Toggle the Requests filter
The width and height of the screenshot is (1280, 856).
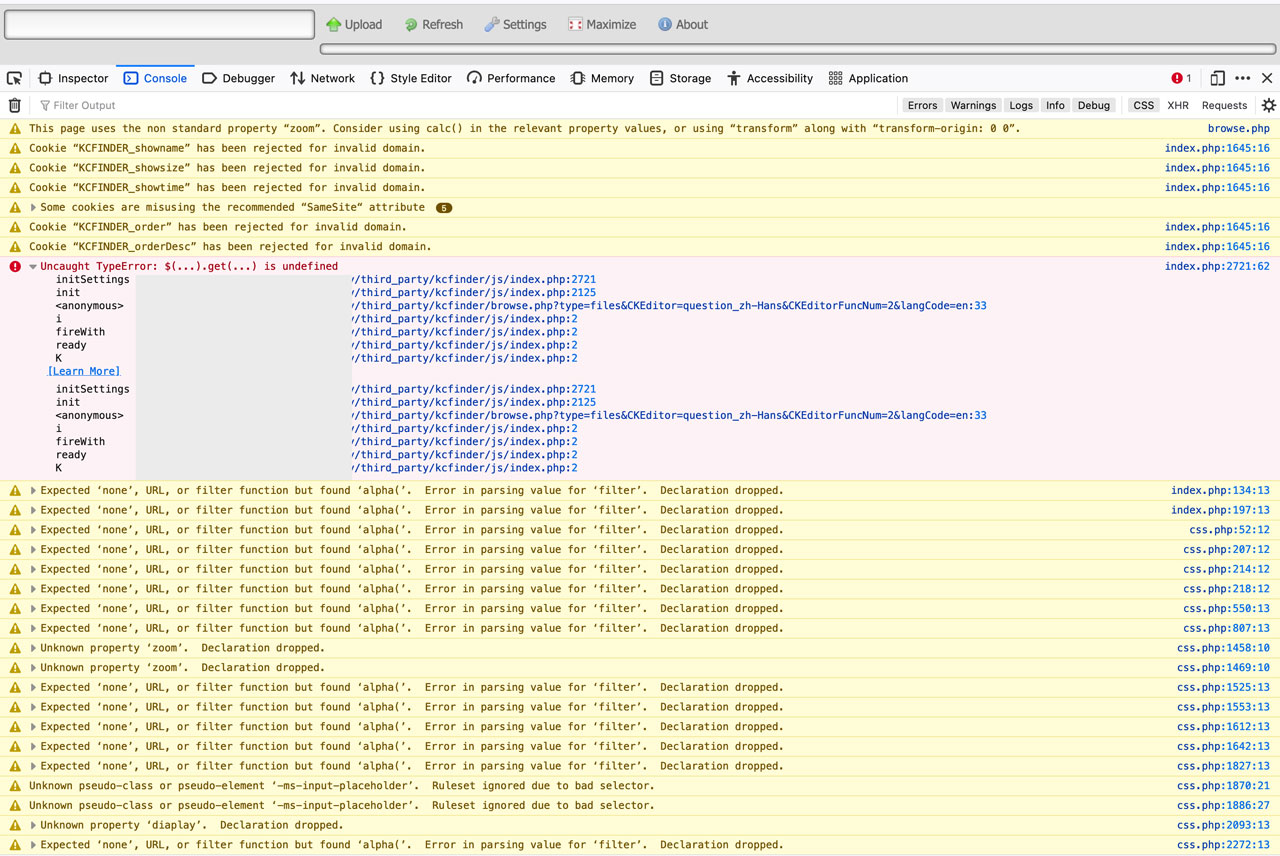pos(1224,105)
